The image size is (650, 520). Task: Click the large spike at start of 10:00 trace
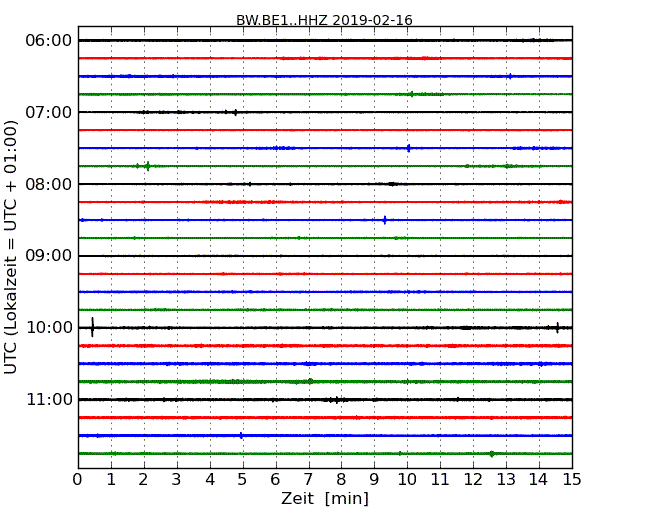[92, 327]
